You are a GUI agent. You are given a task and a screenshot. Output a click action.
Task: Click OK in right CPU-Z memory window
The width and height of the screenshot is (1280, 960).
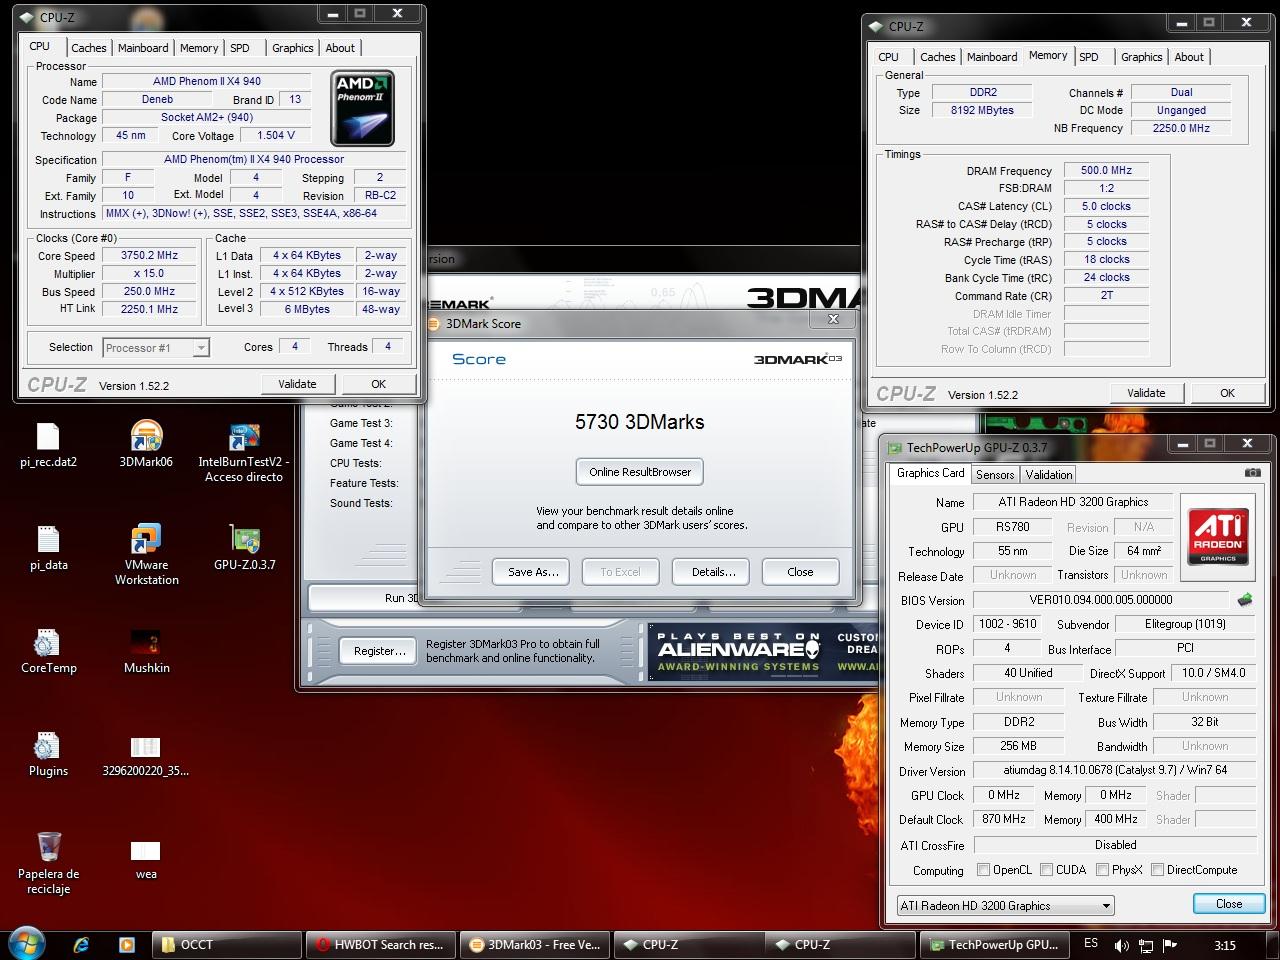point(1227,393)
